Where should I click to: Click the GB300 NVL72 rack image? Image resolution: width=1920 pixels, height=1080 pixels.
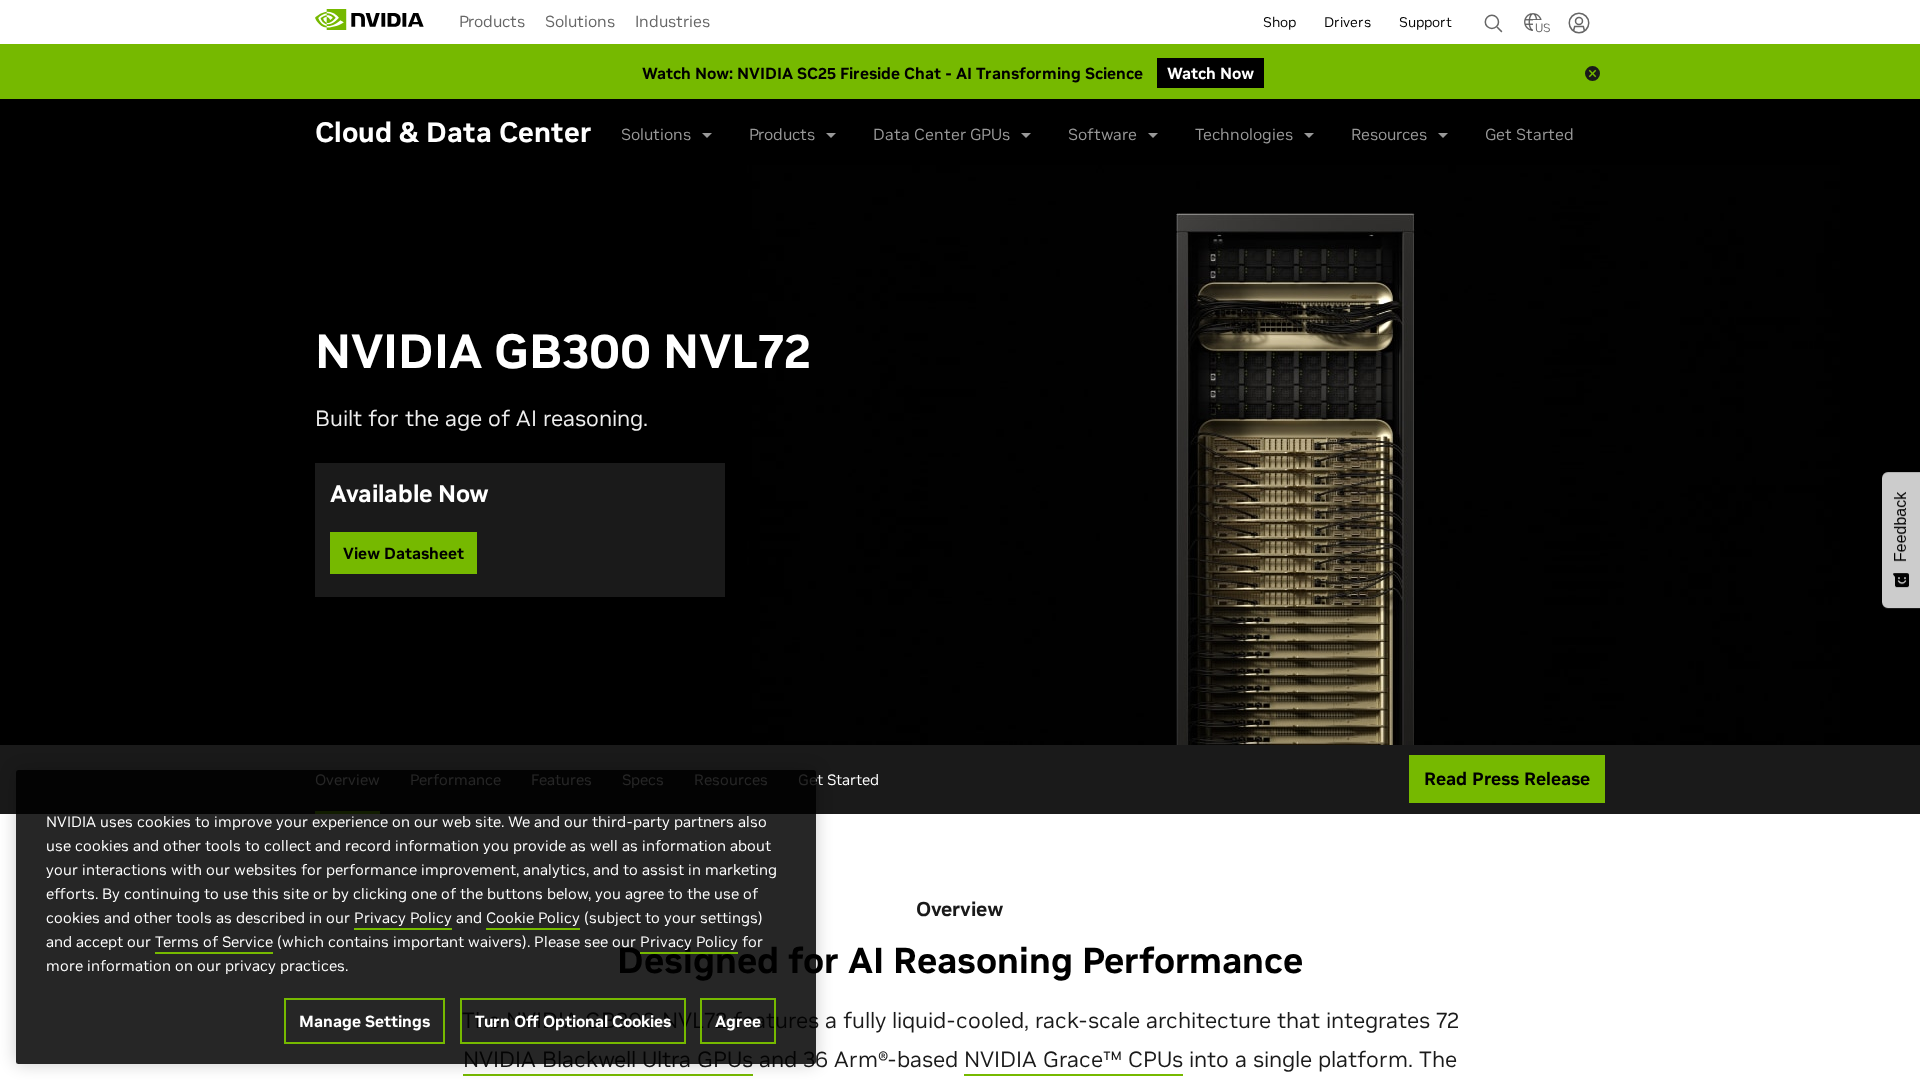1294,480
